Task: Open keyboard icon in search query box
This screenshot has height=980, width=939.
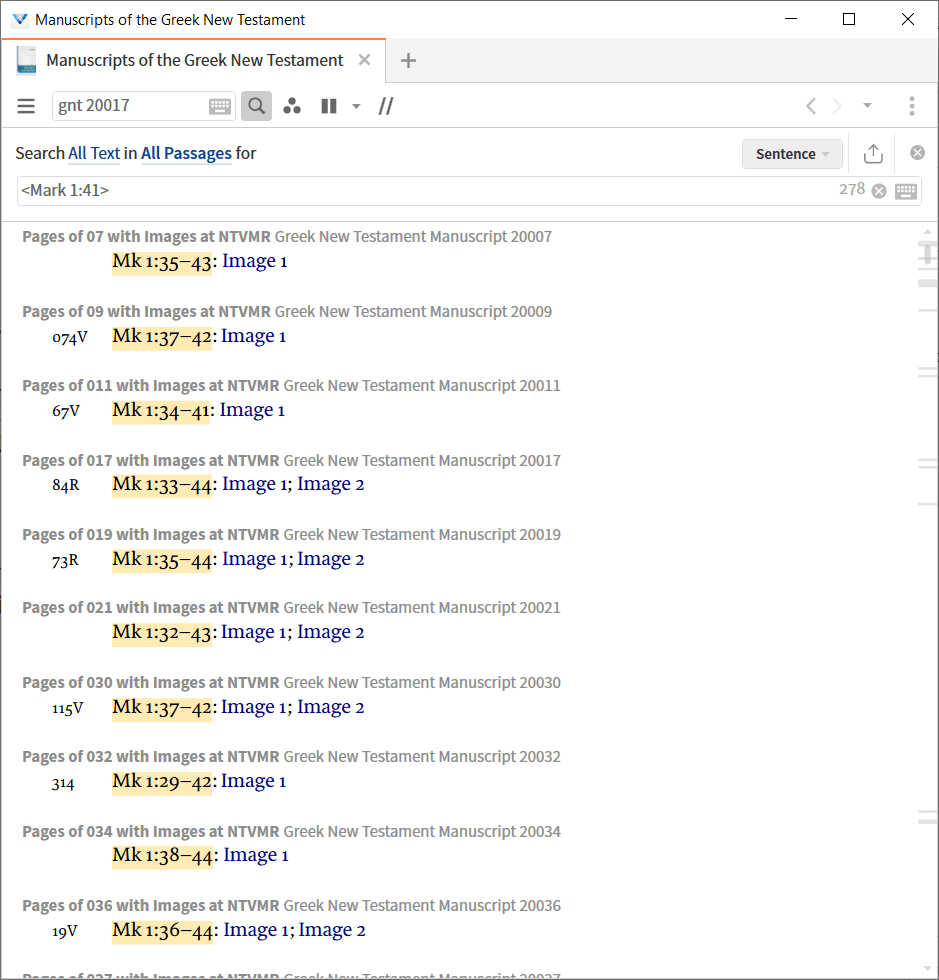Action: (x=906, y=191)
